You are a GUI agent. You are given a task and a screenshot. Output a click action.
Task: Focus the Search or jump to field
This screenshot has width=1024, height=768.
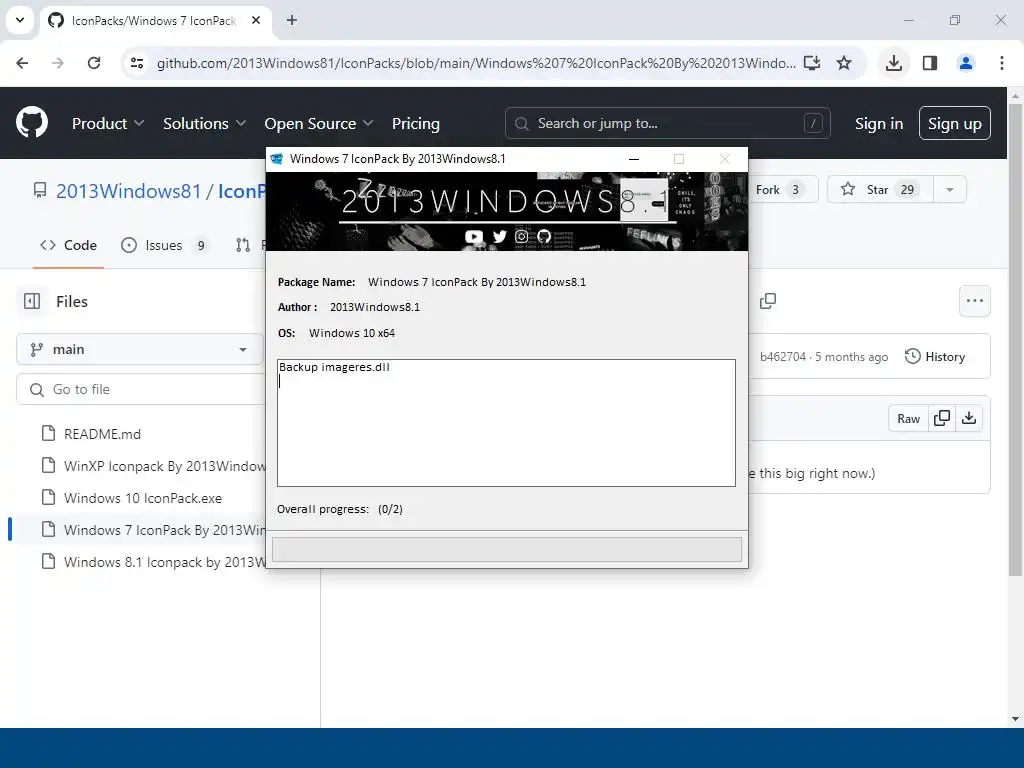[x=667, y=123]
